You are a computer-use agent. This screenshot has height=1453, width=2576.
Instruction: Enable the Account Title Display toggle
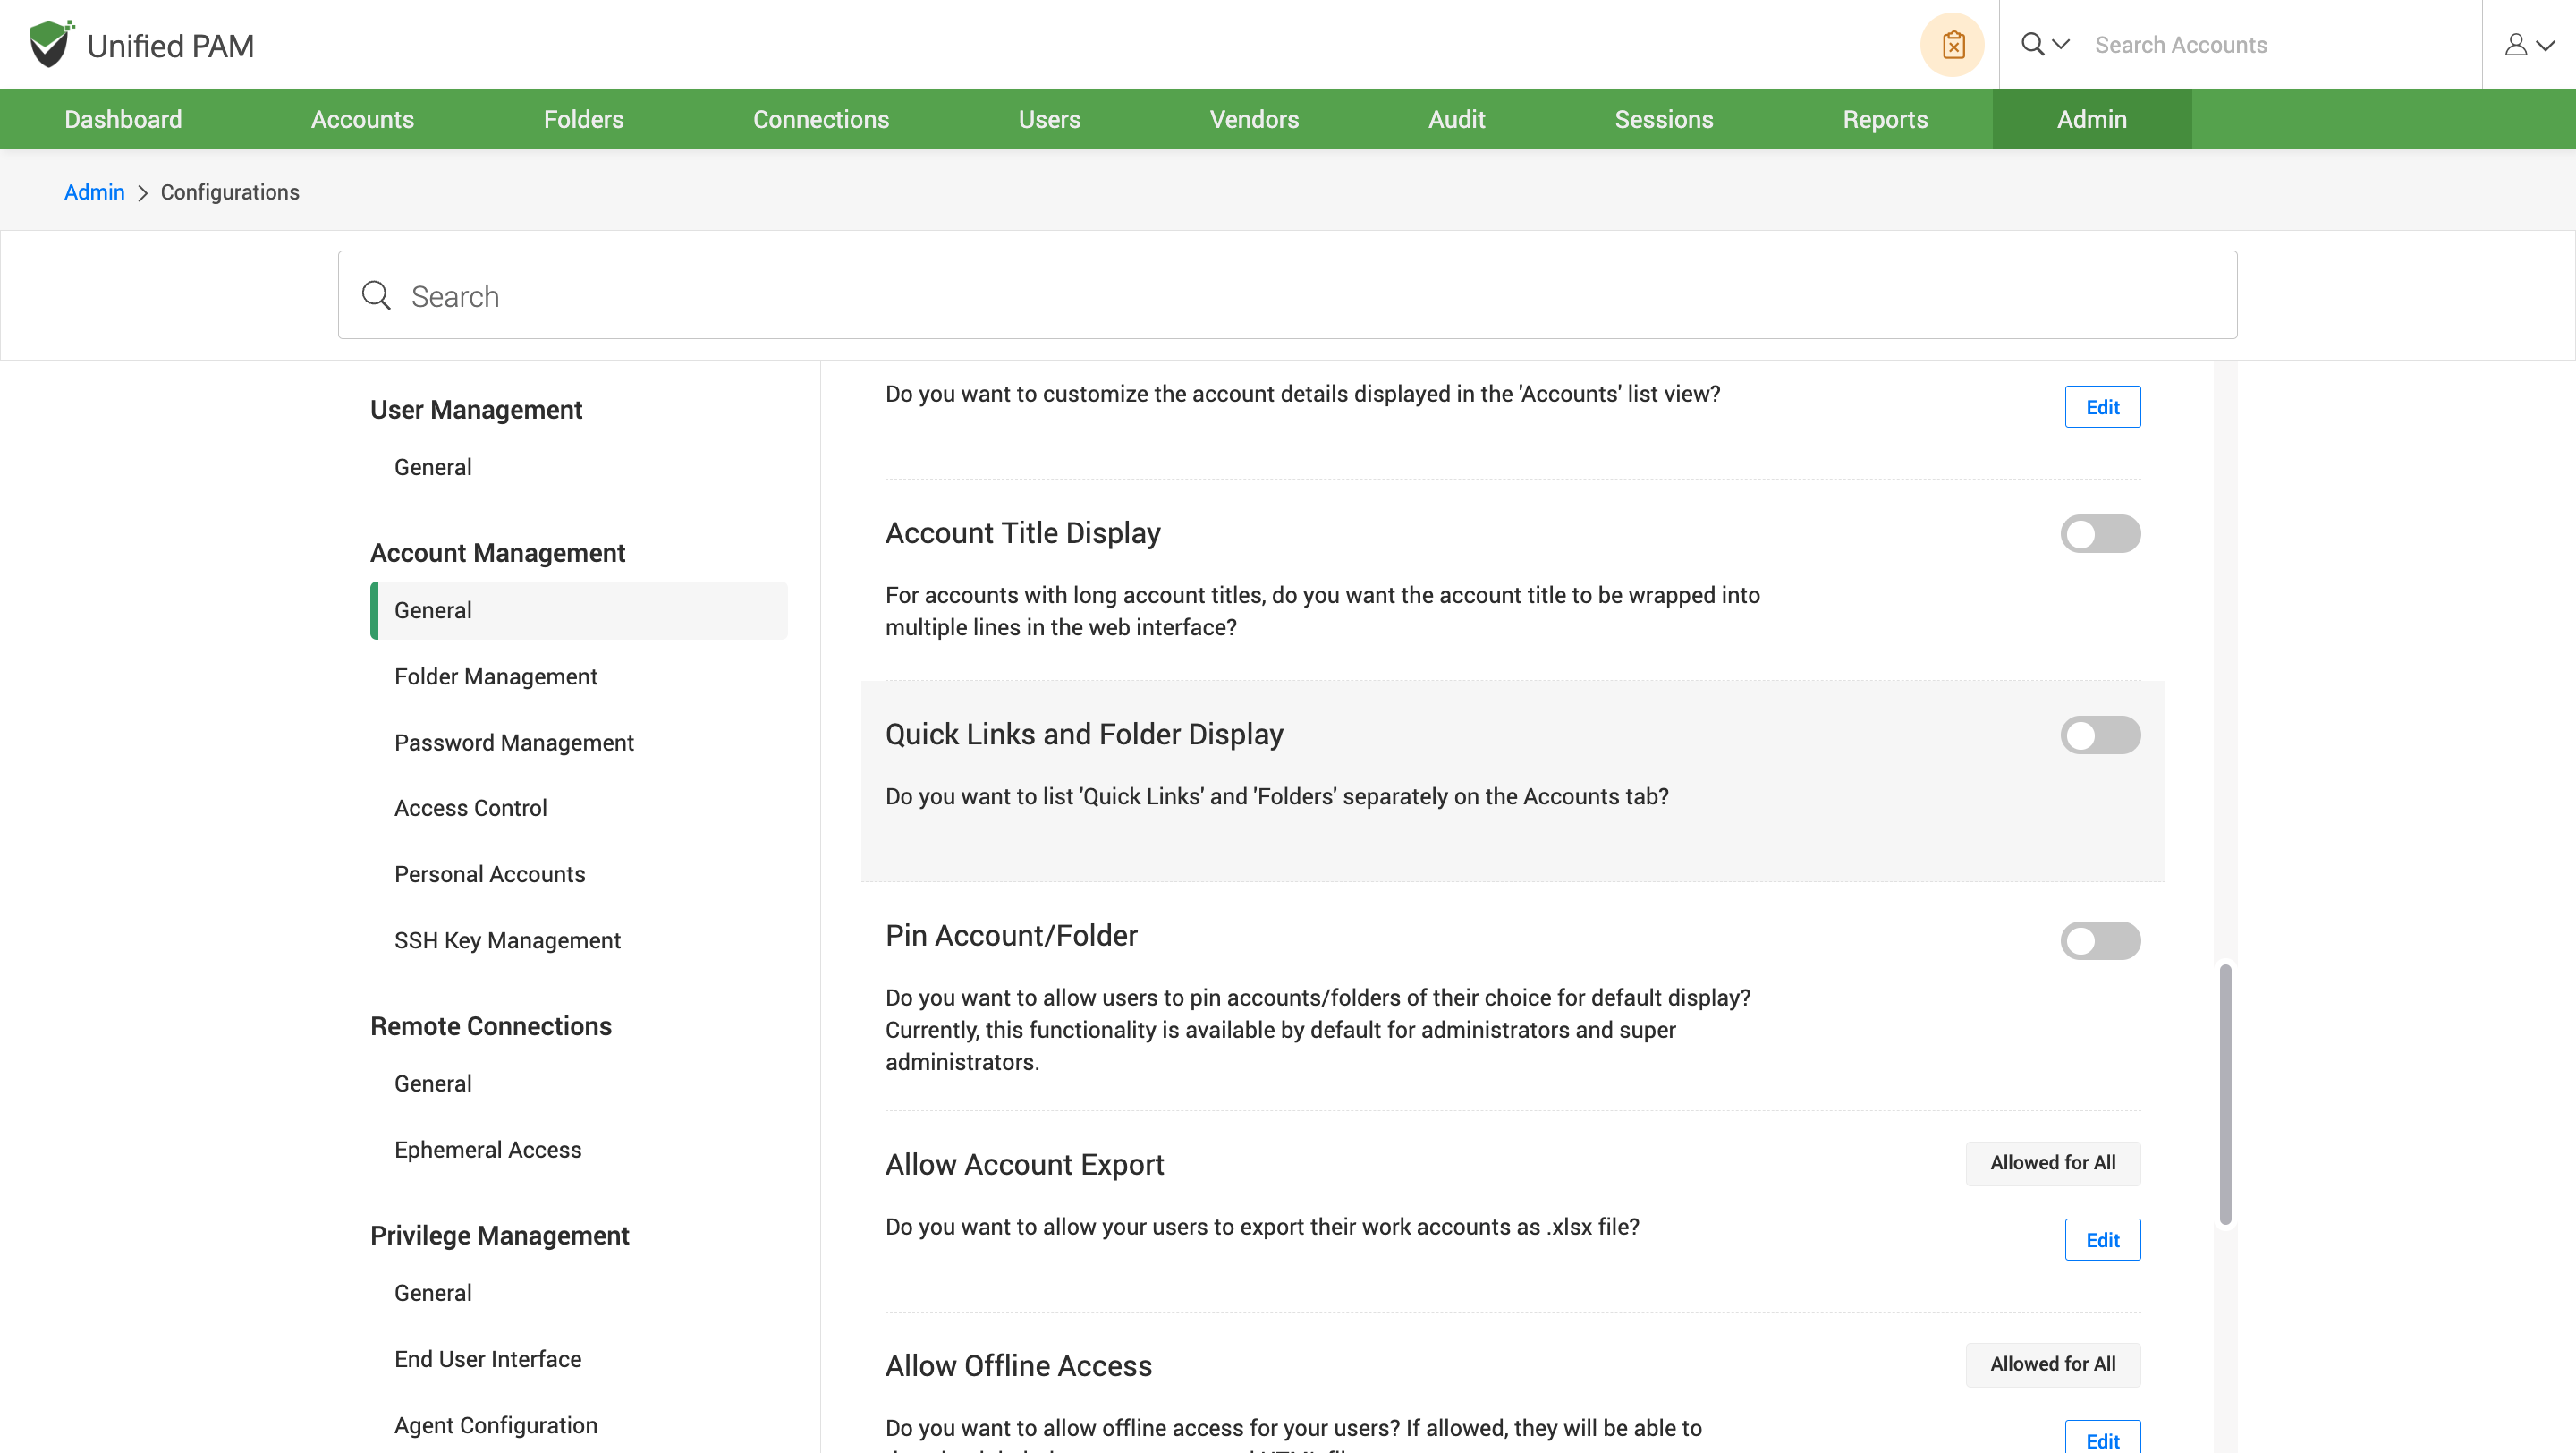coord(2100,534)
